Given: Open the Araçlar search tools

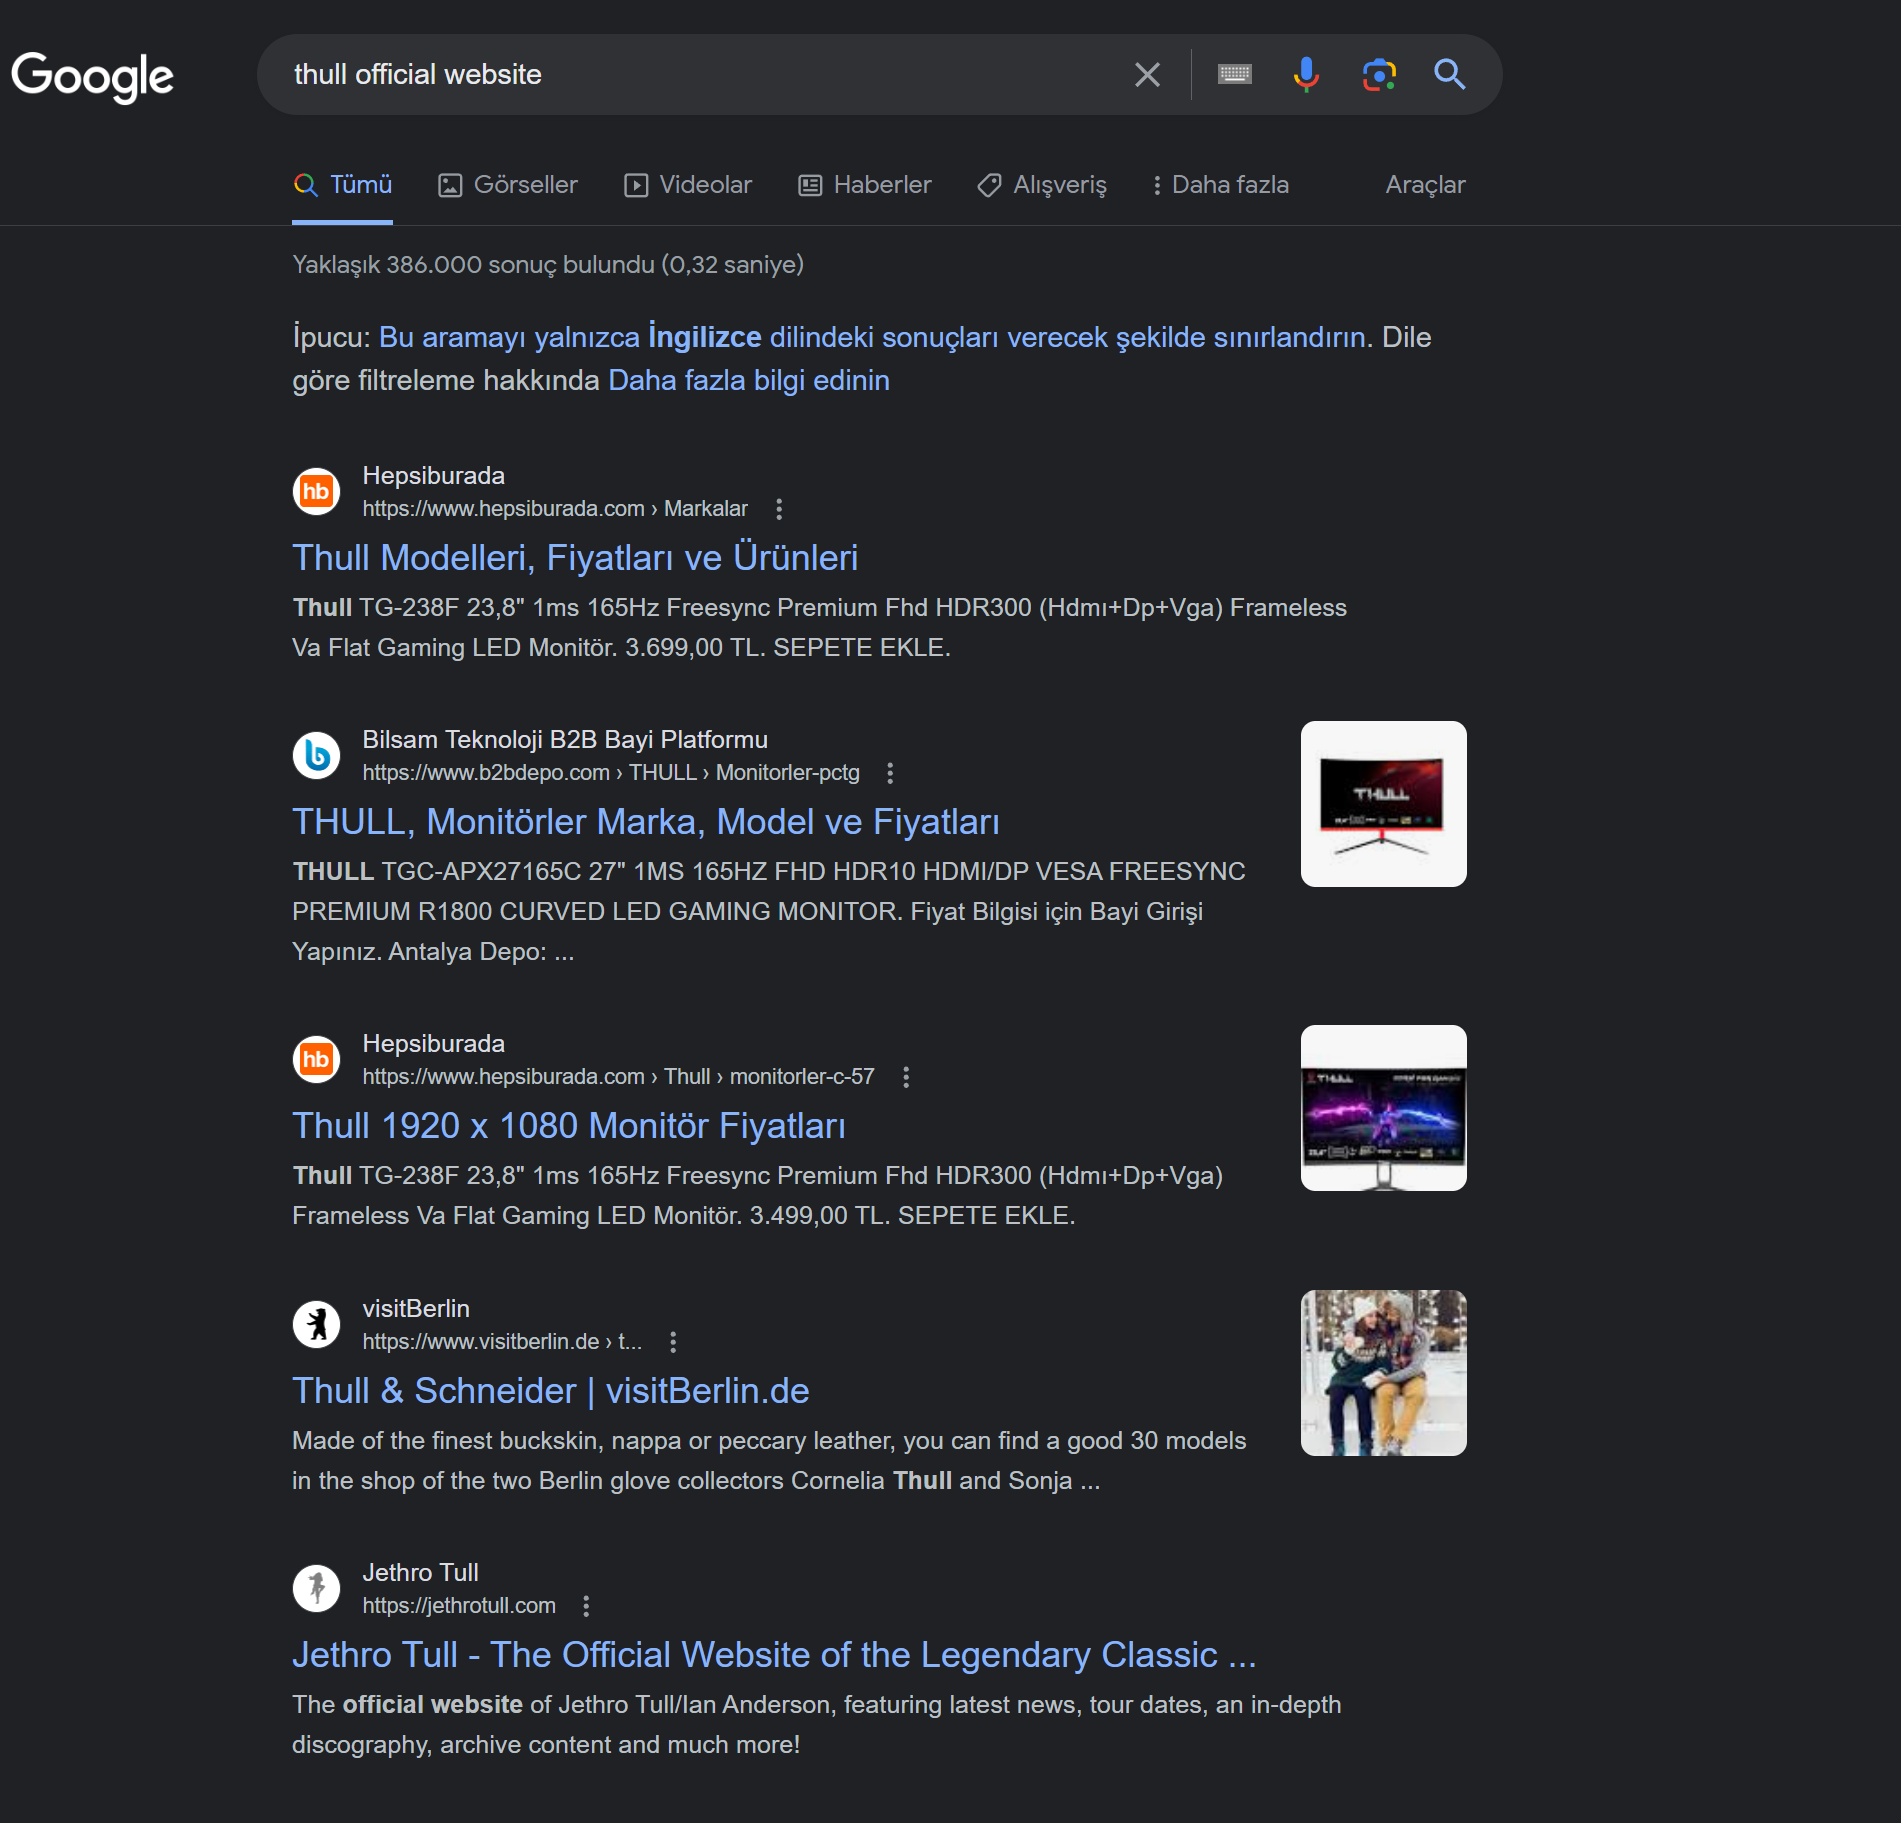Looking at the screenshot, I should point(1425,185).
